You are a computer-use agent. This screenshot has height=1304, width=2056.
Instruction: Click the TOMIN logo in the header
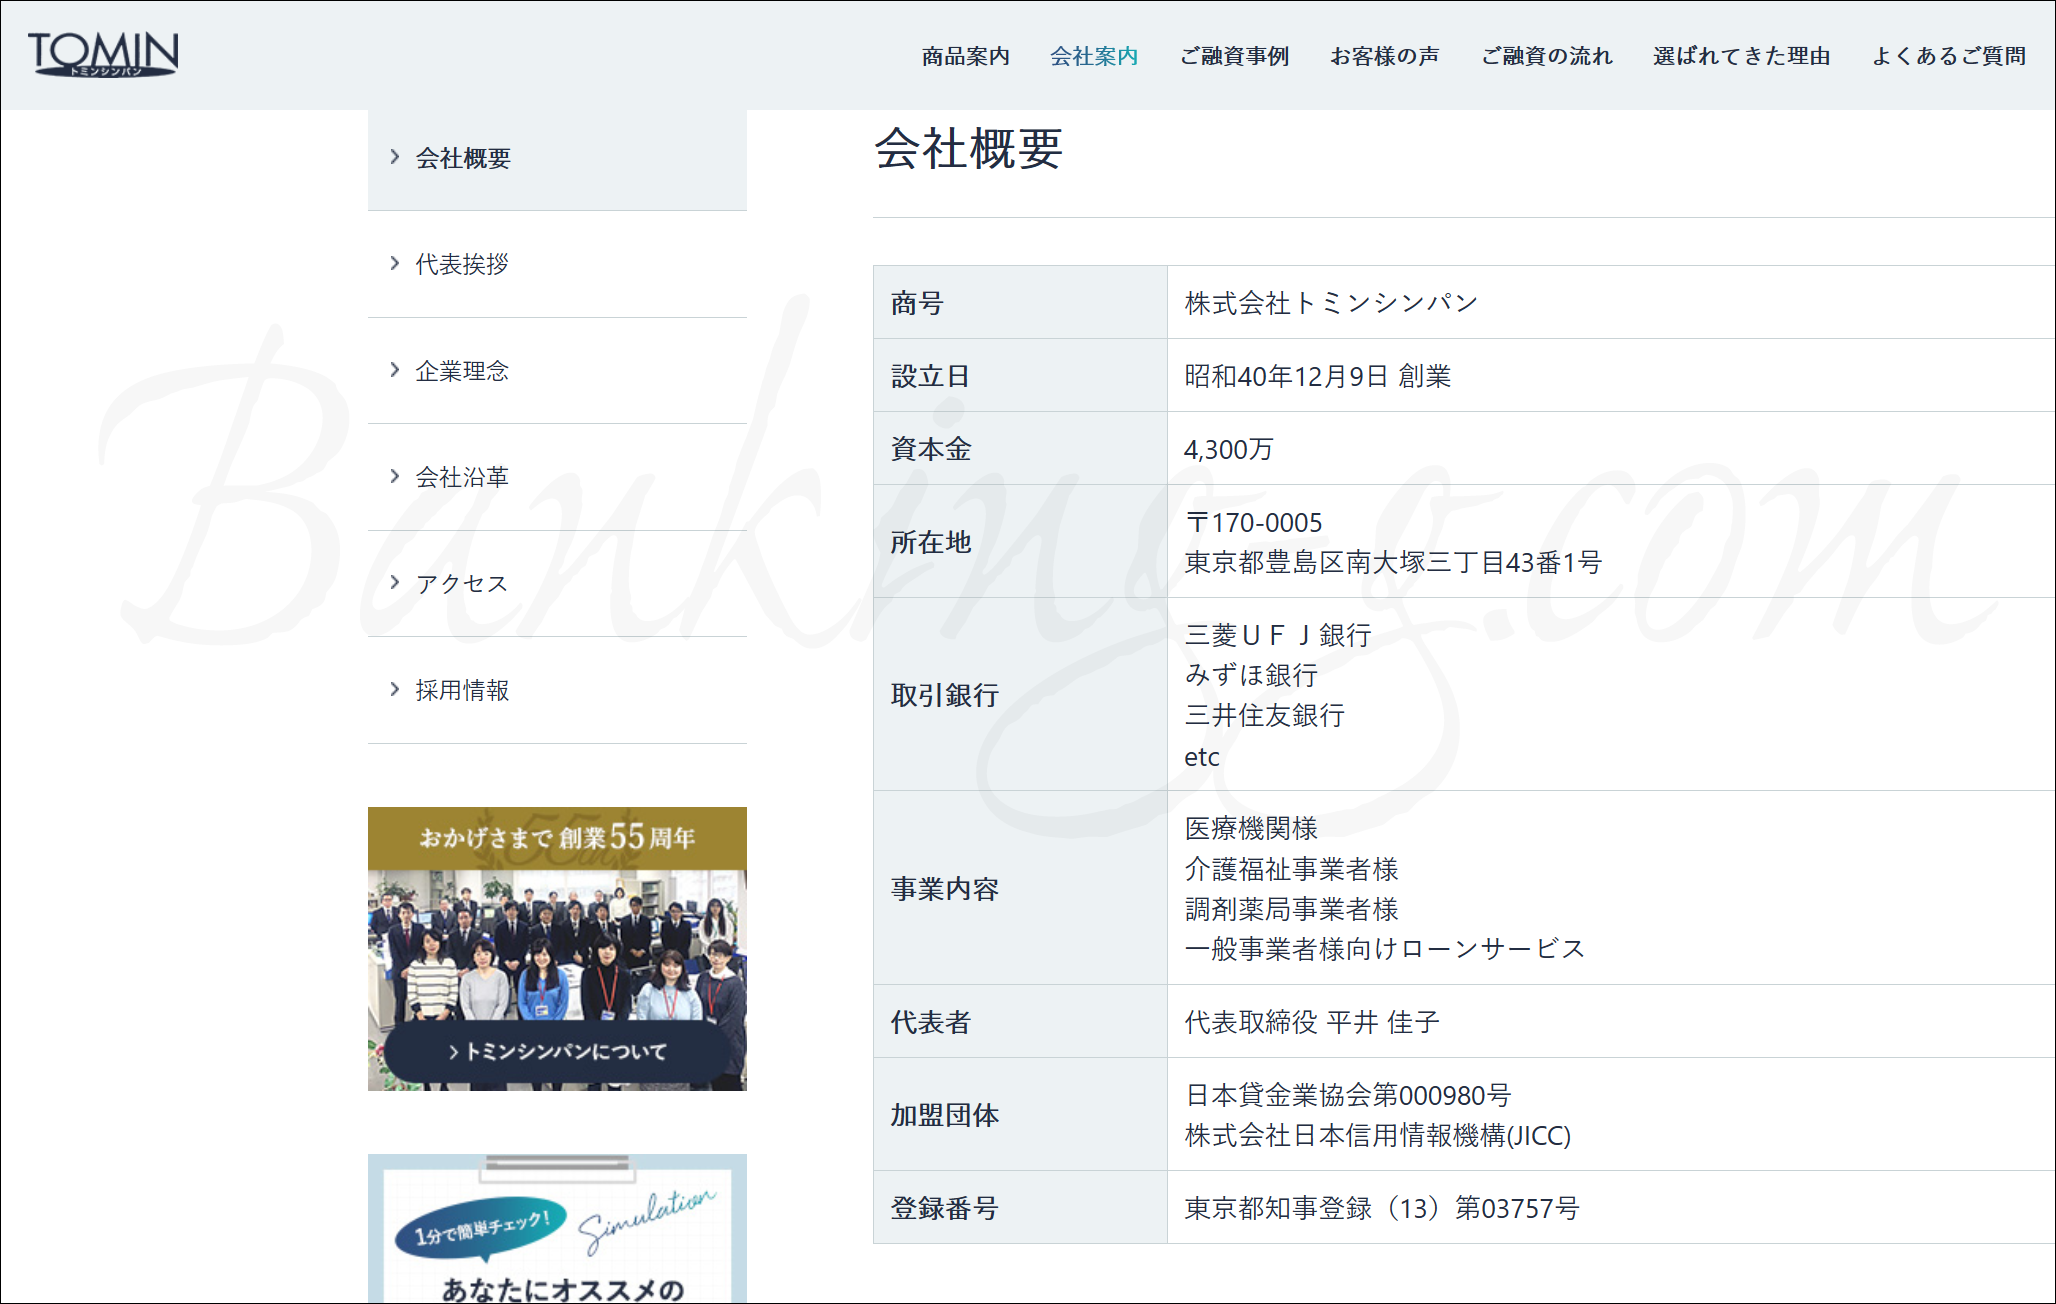tap(103, 54)
